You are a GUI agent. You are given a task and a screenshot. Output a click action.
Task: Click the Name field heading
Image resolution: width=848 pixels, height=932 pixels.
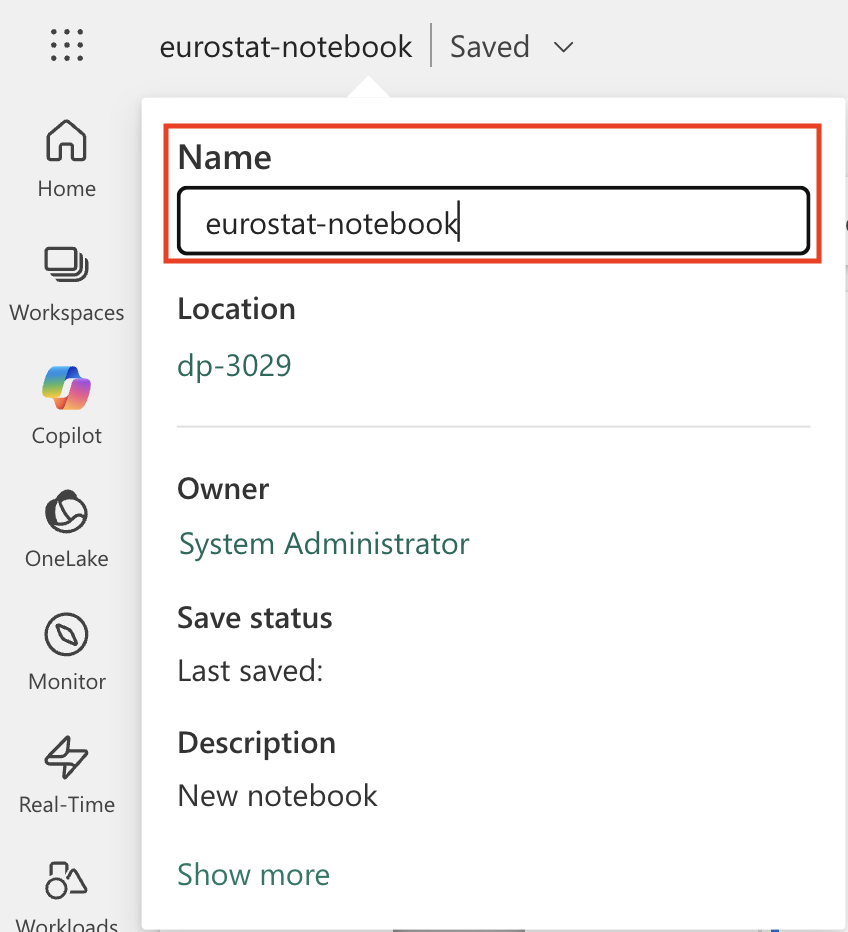point(224,158)
